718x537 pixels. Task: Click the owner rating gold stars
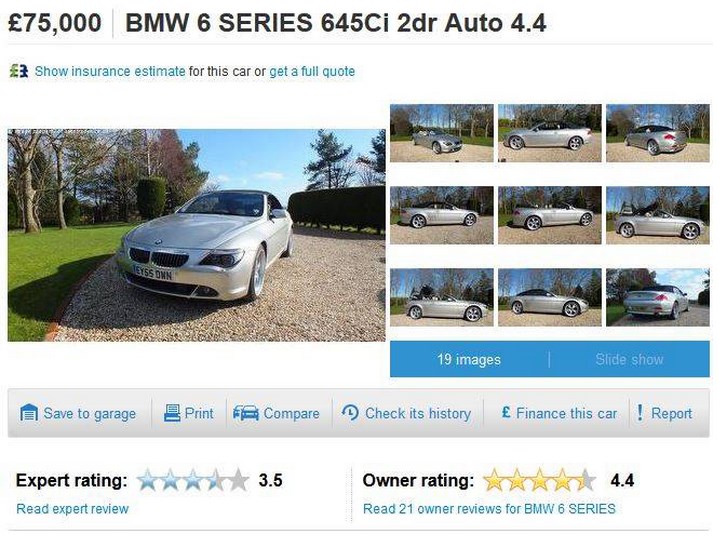(x=540, y=480)
